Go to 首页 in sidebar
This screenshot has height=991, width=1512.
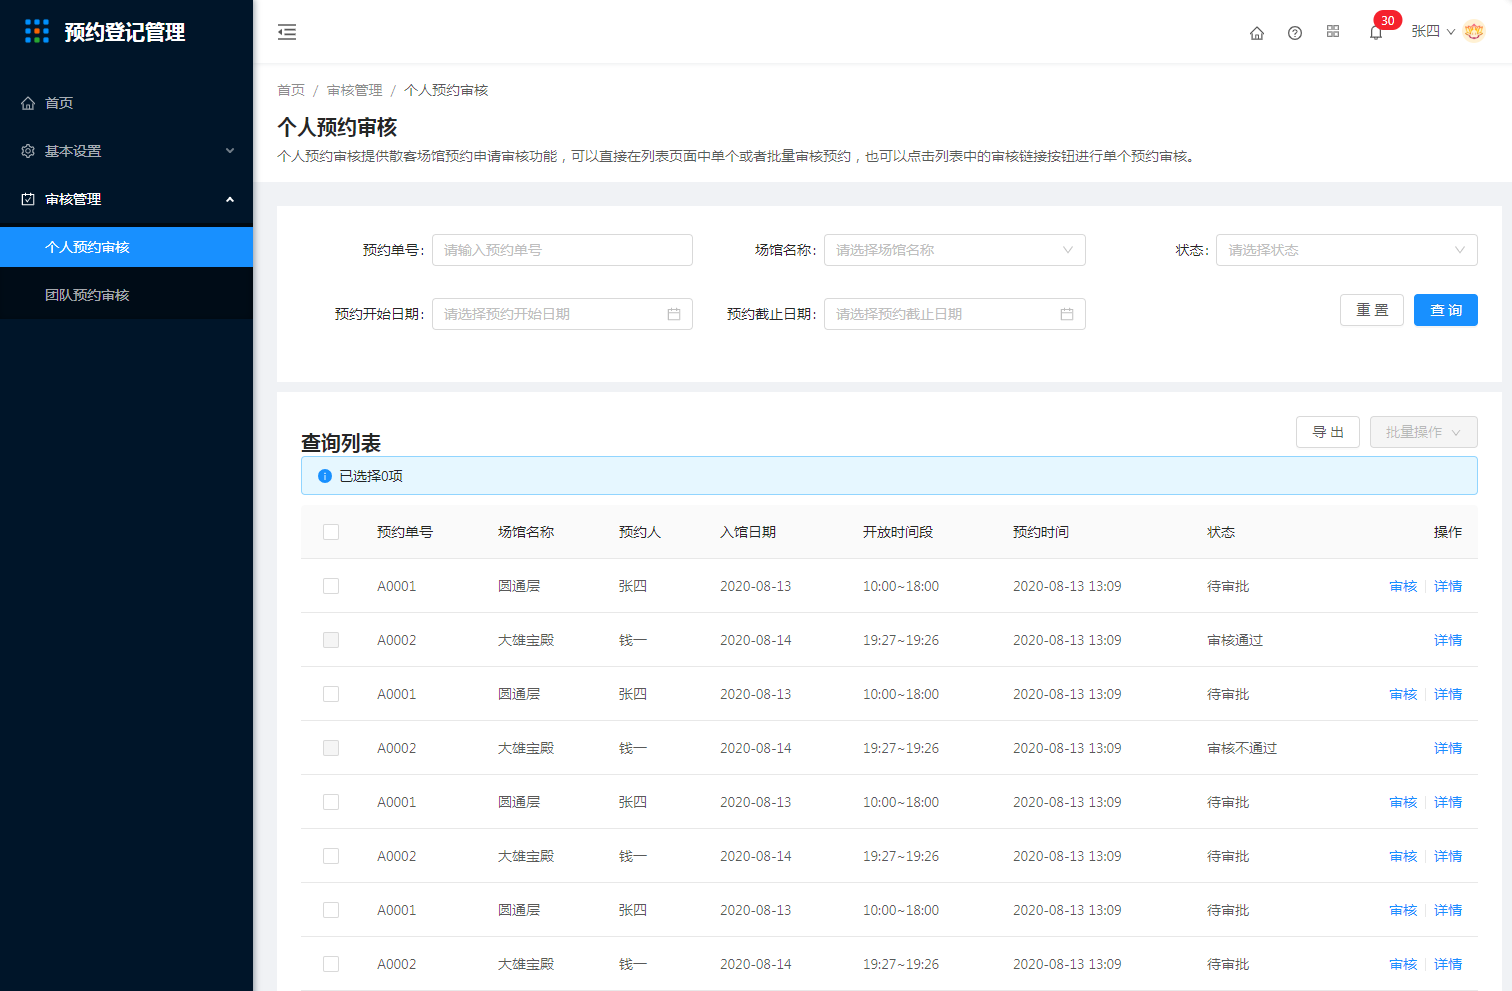pos(126,103)
